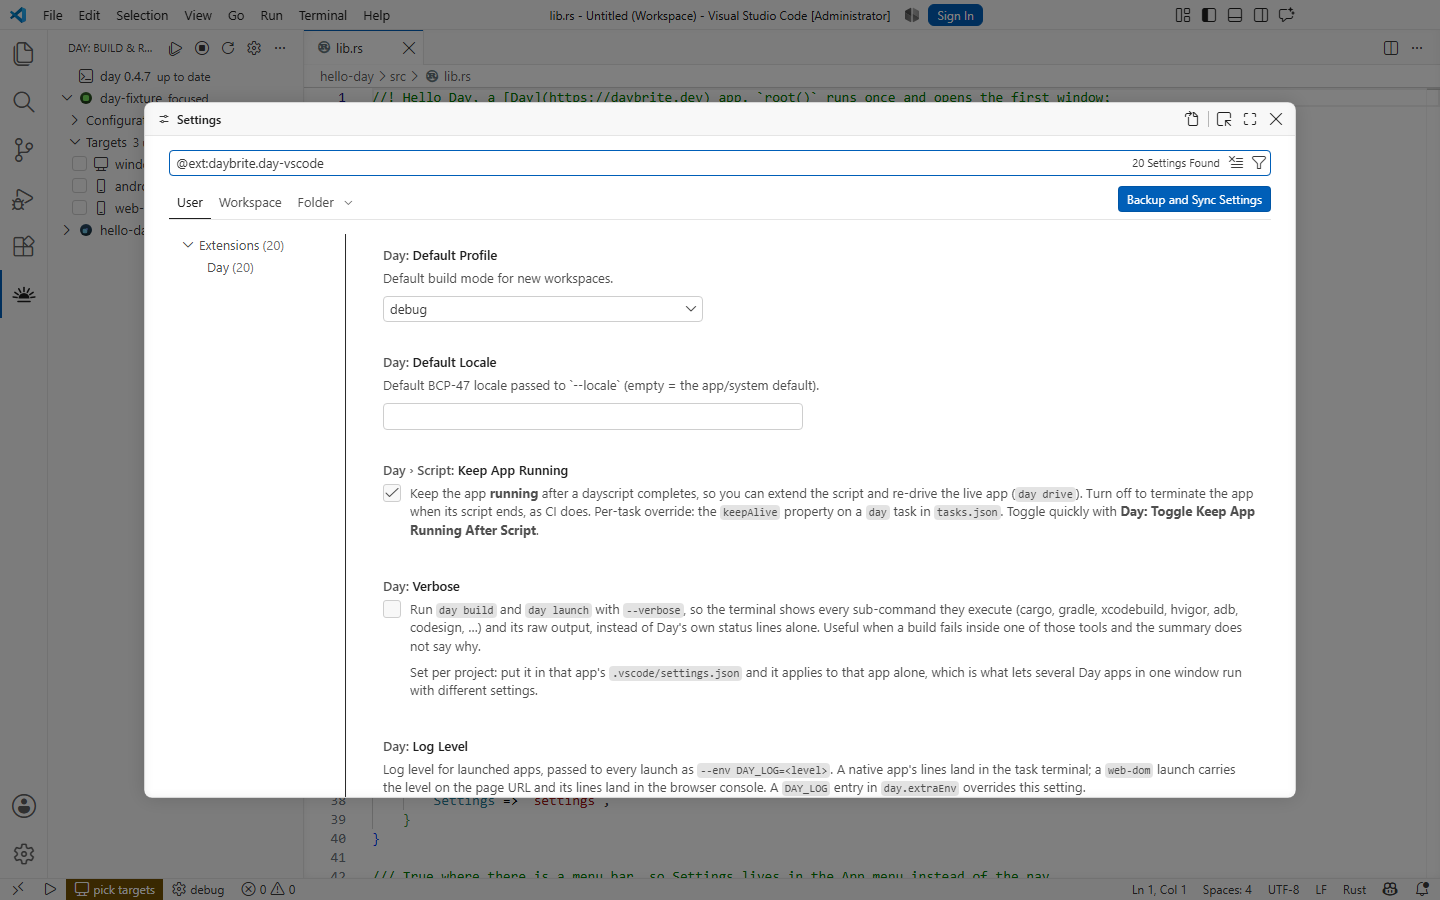Clear the settings search input icon

point(1237,163)
